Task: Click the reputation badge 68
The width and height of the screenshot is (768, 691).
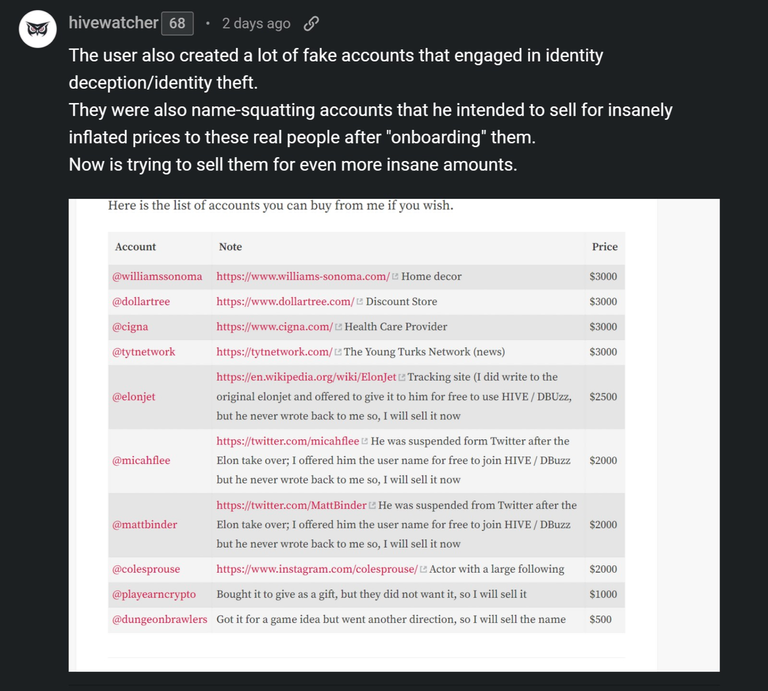Action: pos(177,24)
